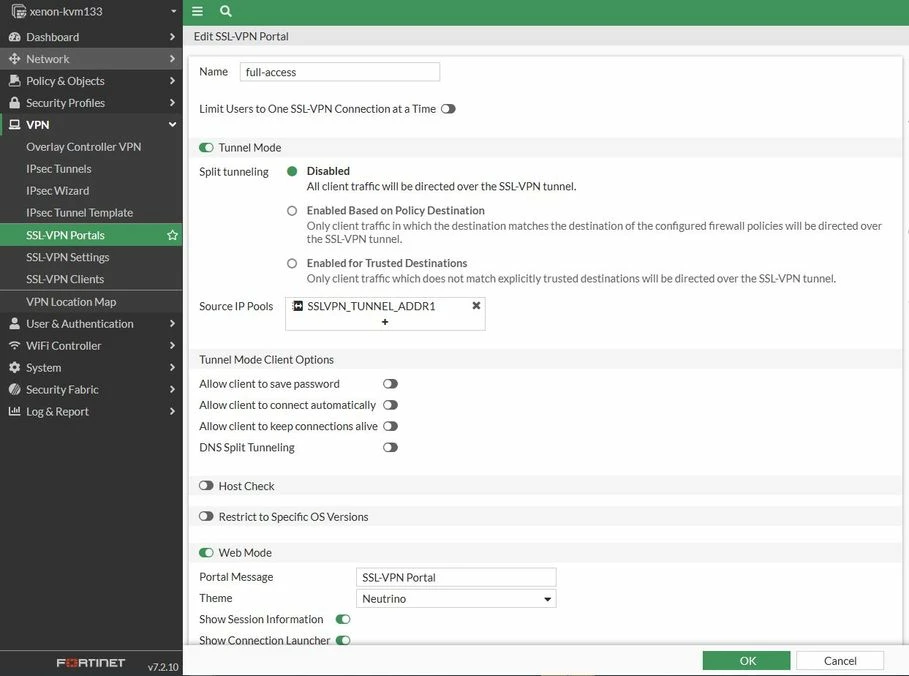Expand the Dashboard chevron

(172, 37)
